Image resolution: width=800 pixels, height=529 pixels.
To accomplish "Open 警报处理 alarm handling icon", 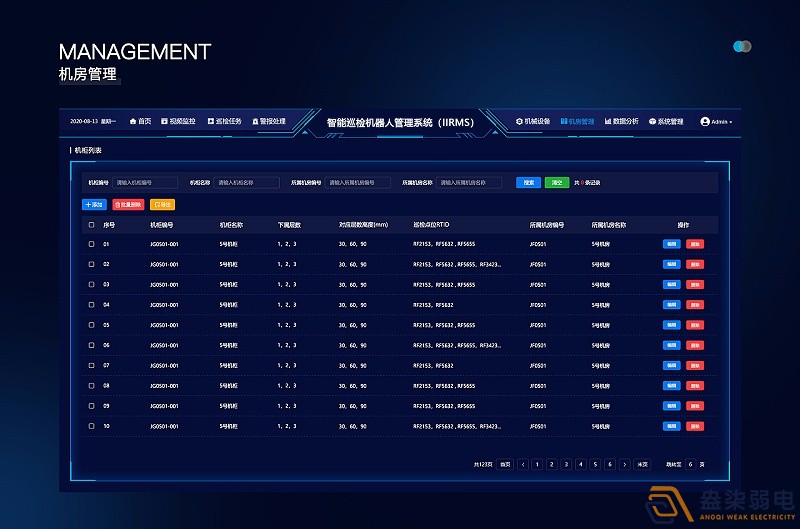I will (x=255, y=121).
